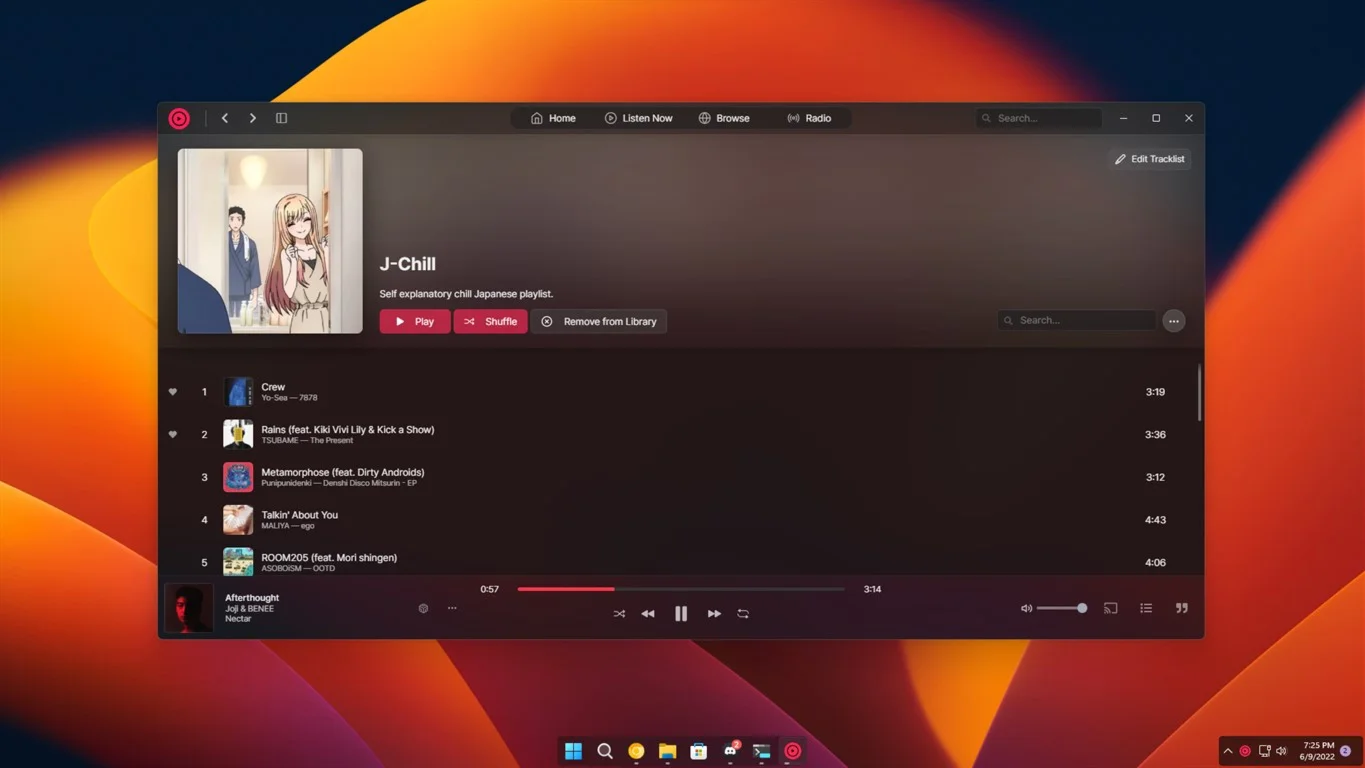Open audio settings gear in player

[423, 608]
